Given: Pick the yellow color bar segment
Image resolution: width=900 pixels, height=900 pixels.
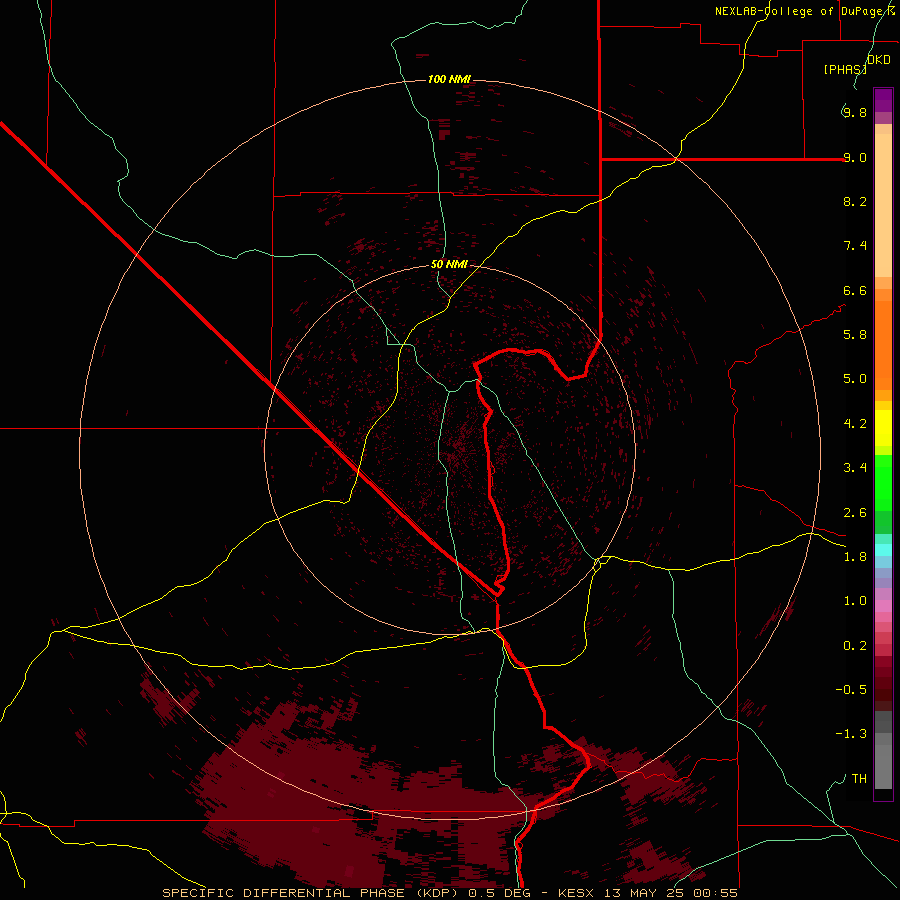Looking at the screenshot, I should coord(883,428).
